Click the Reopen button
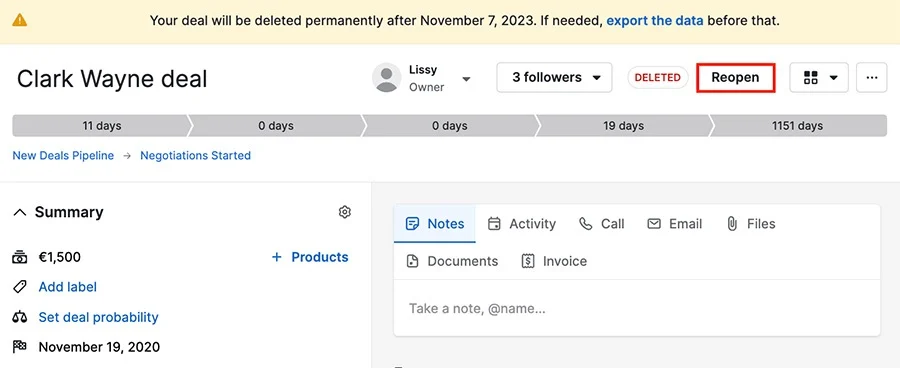Screen dimensions: 900x368 click(x=735, y=78)
